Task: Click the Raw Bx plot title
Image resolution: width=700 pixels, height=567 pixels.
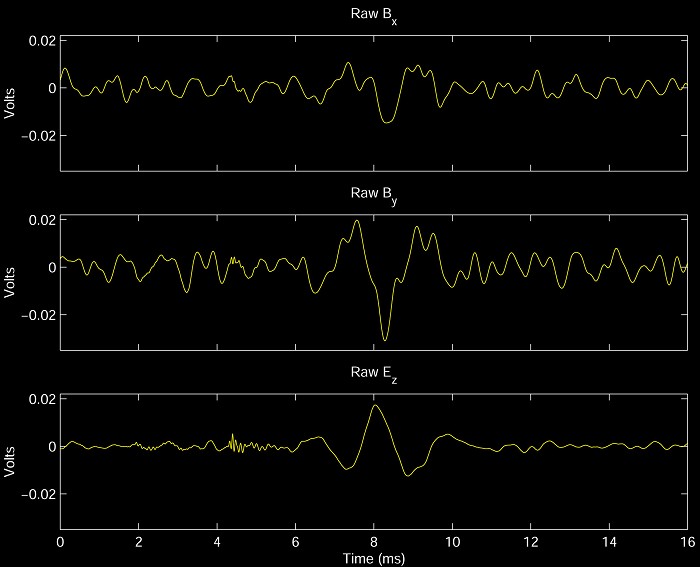Action: click(373, 15)
